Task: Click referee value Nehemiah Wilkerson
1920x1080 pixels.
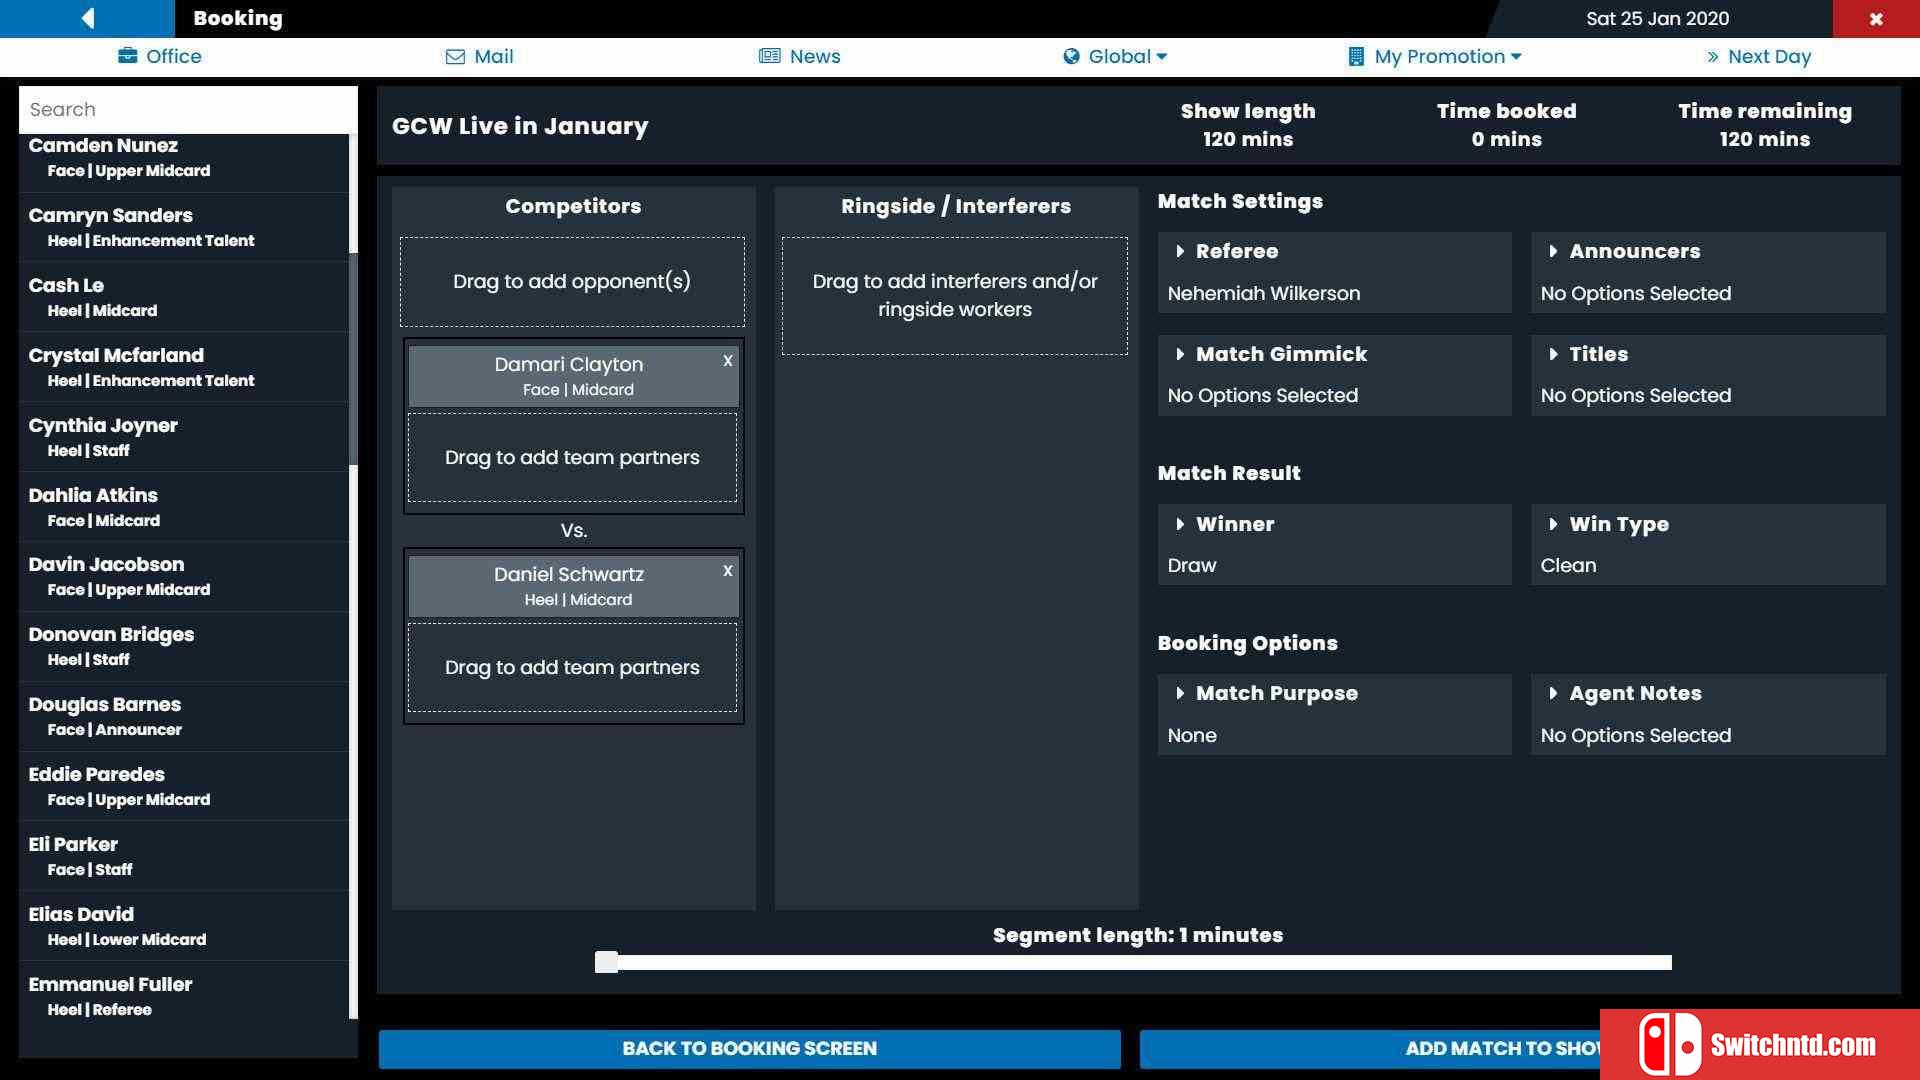Action: click(x=1264, y=294)
